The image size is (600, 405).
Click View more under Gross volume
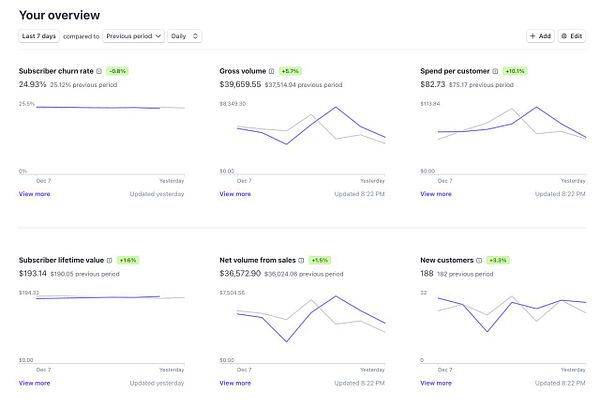point(235,194)
